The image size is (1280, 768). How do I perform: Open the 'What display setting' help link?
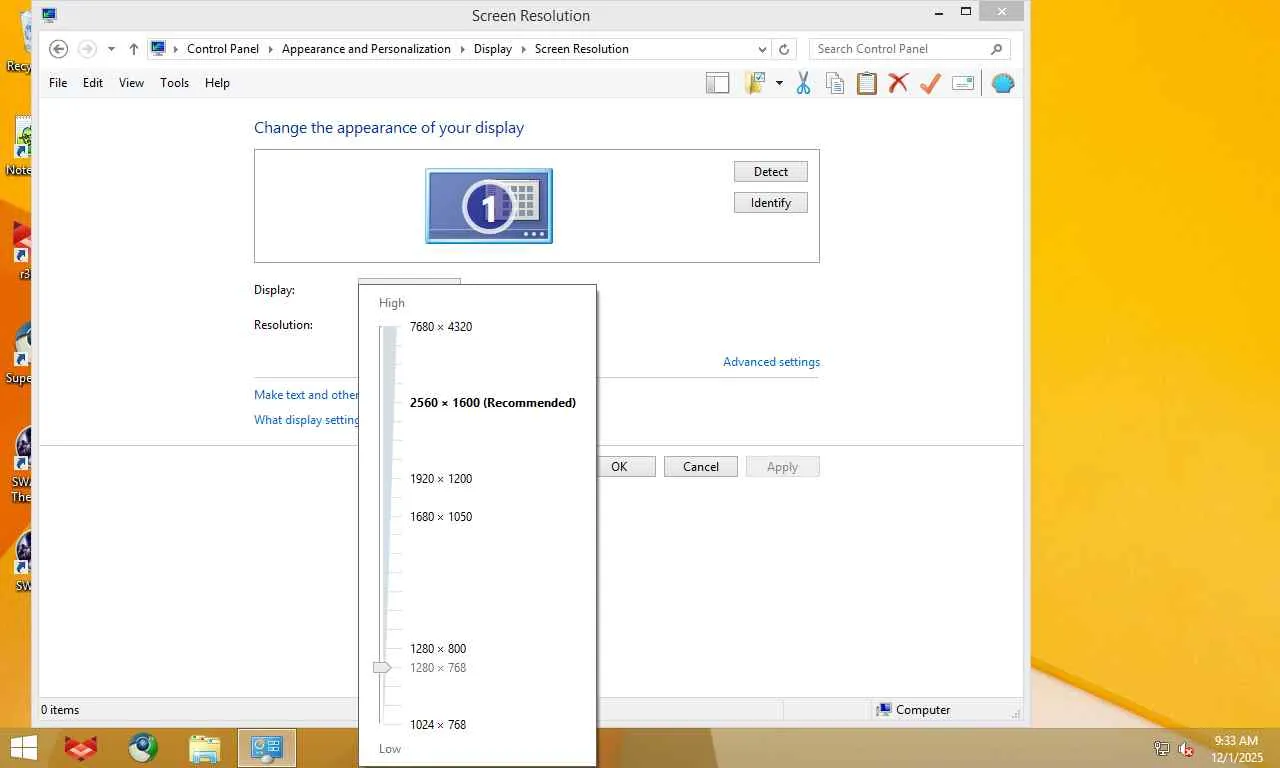point(306,420)
